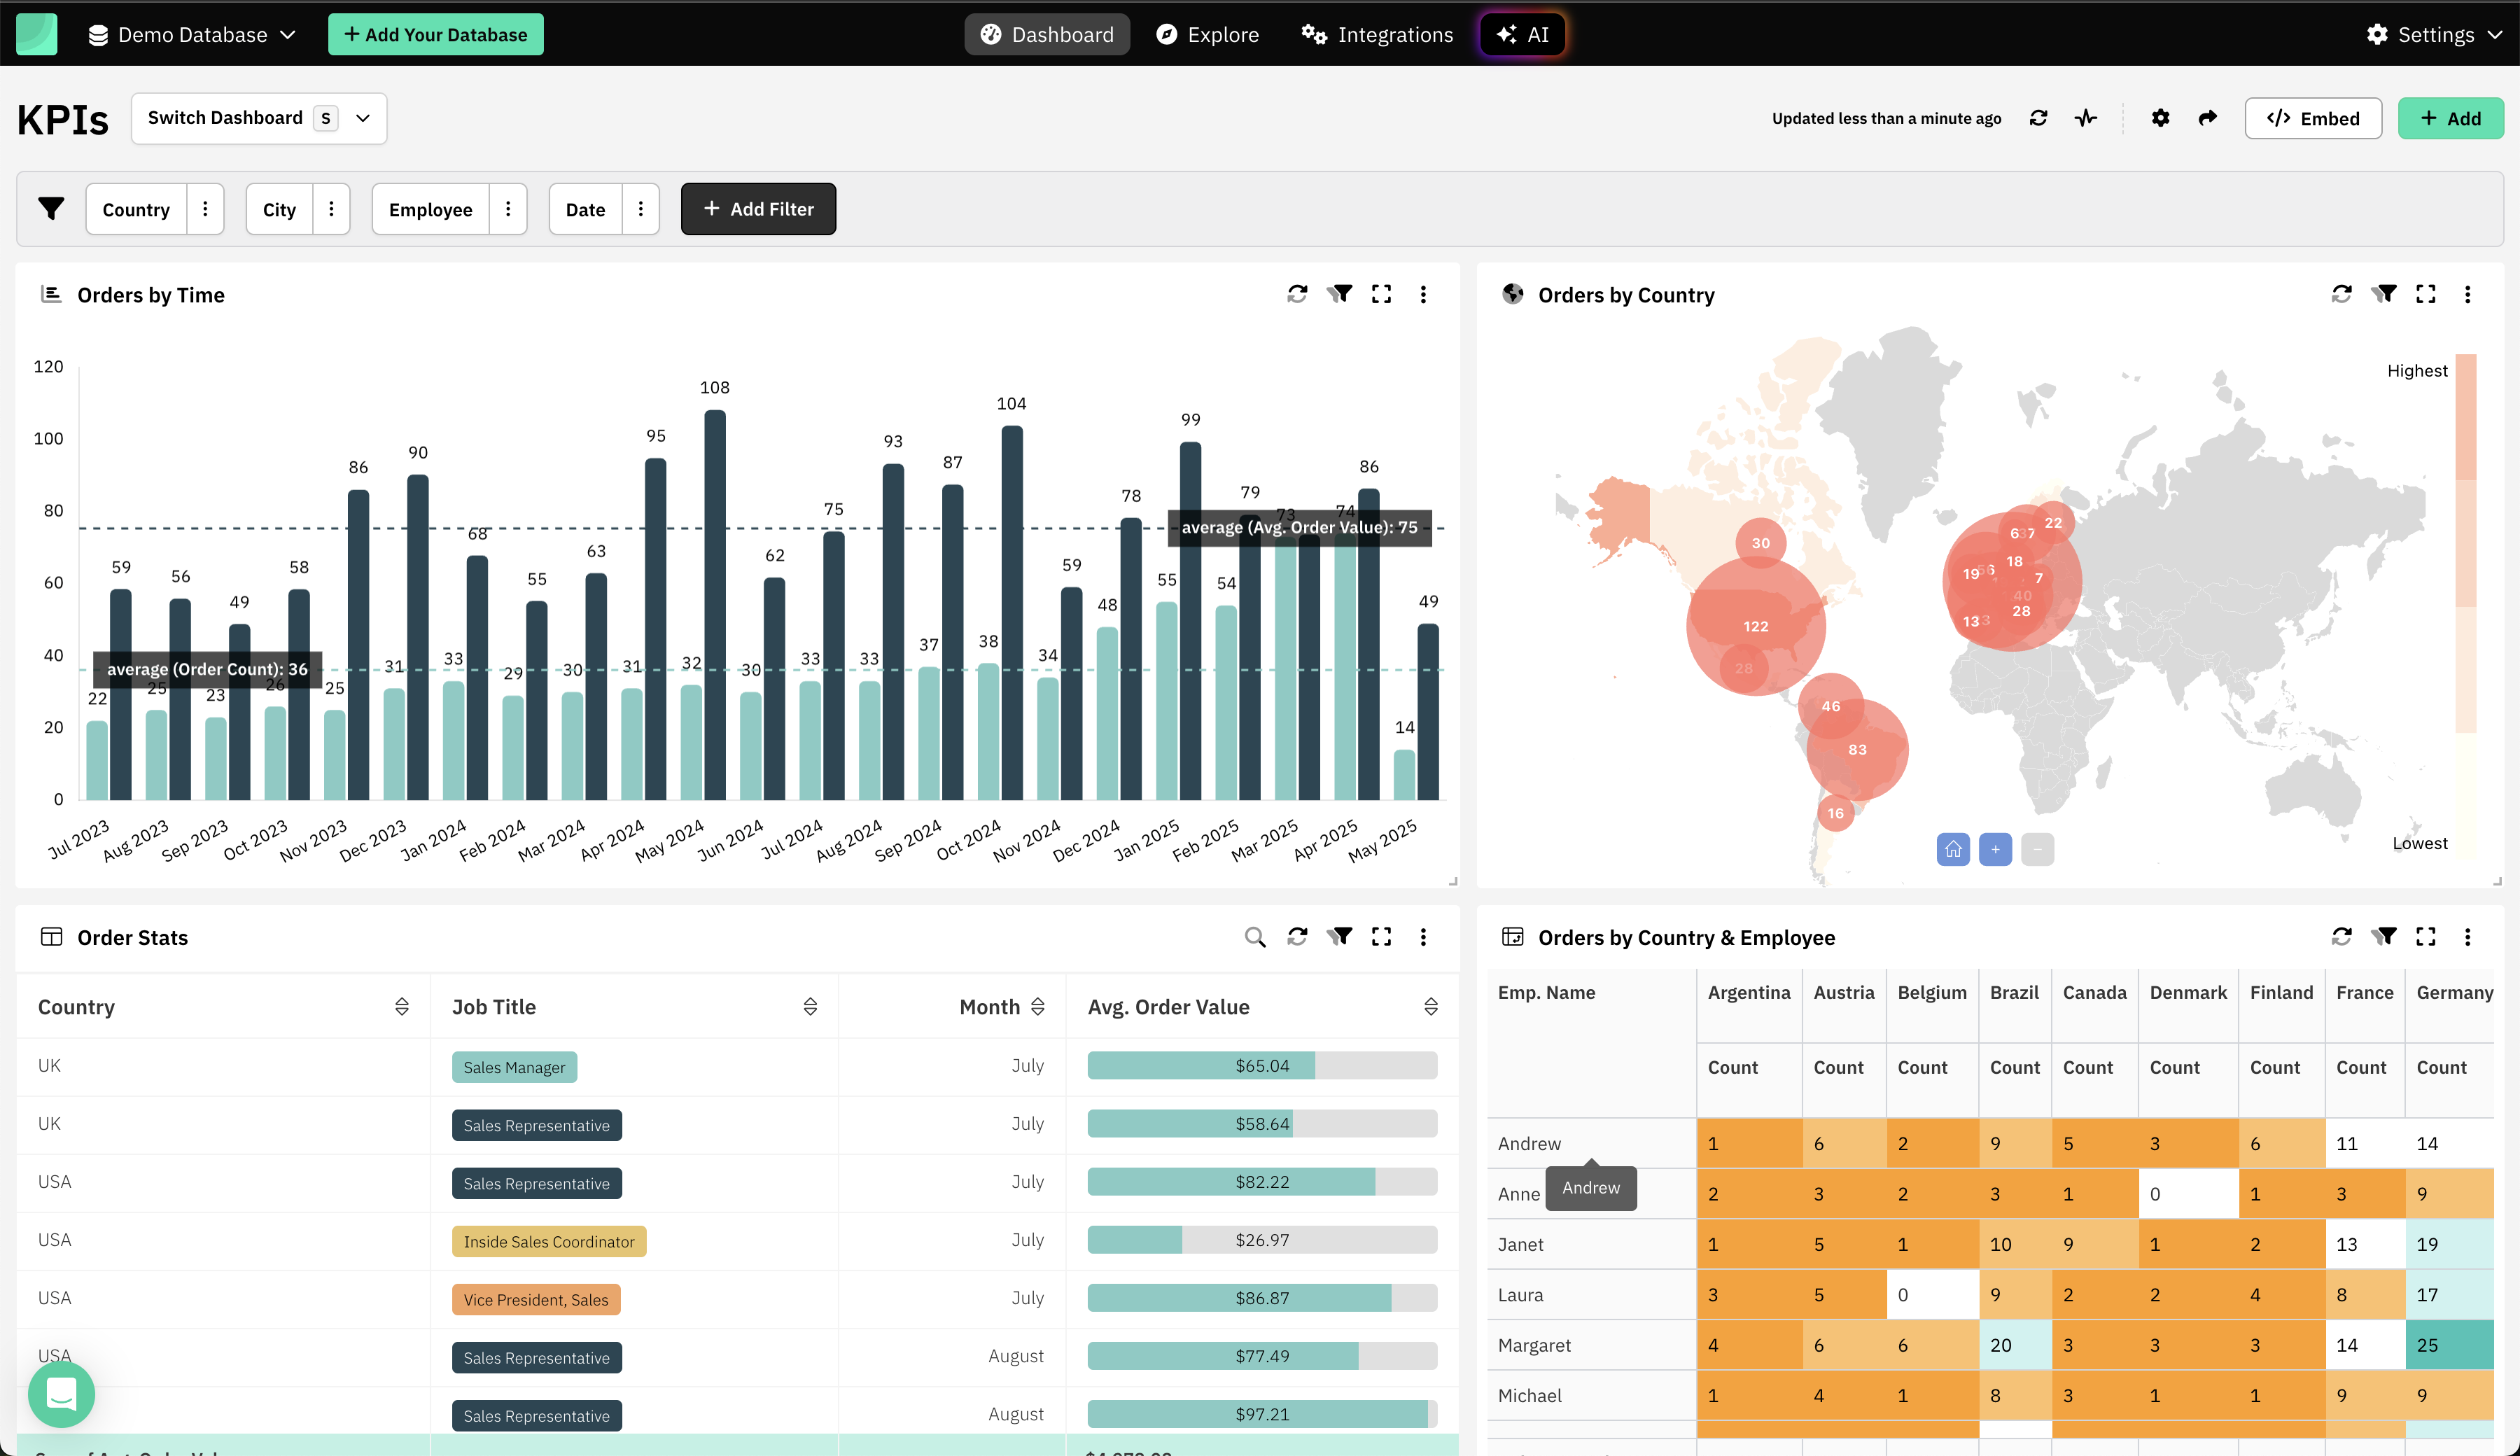This screenshot has width=2520, height=1456.
Task: Click the Embed button
Action: tap(2312, 118)
